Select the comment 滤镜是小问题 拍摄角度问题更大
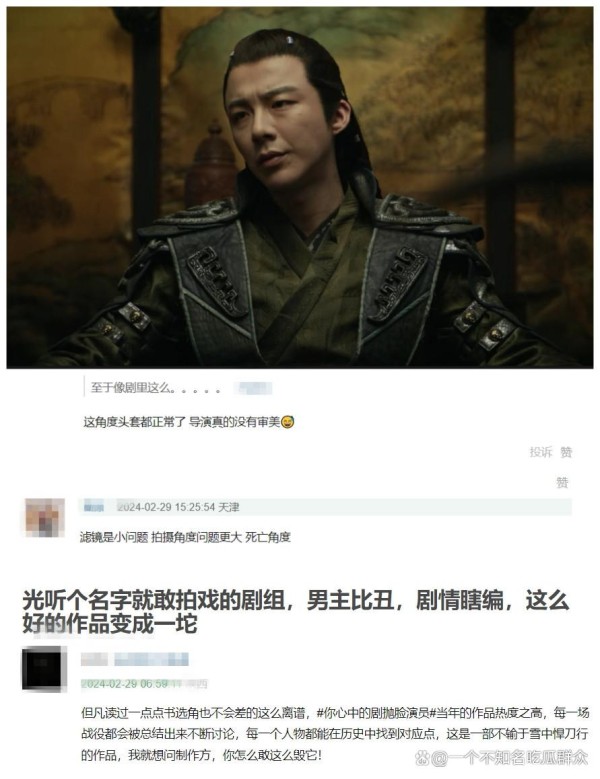This screenshot has width=600, height=779. 185,537
